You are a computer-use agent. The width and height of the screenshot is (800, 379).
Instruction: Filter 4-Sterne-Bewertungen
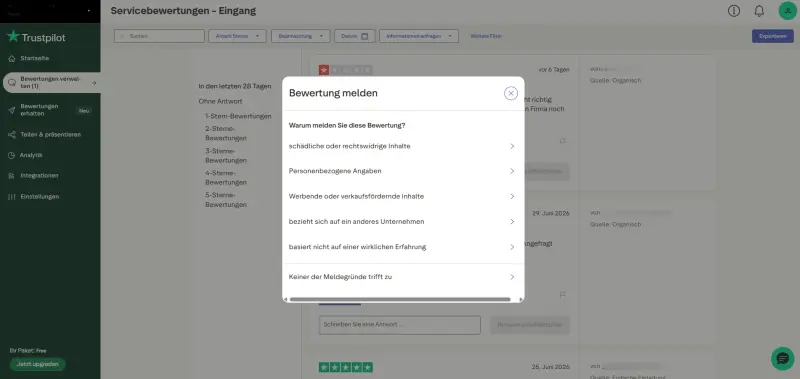[226, 178]
